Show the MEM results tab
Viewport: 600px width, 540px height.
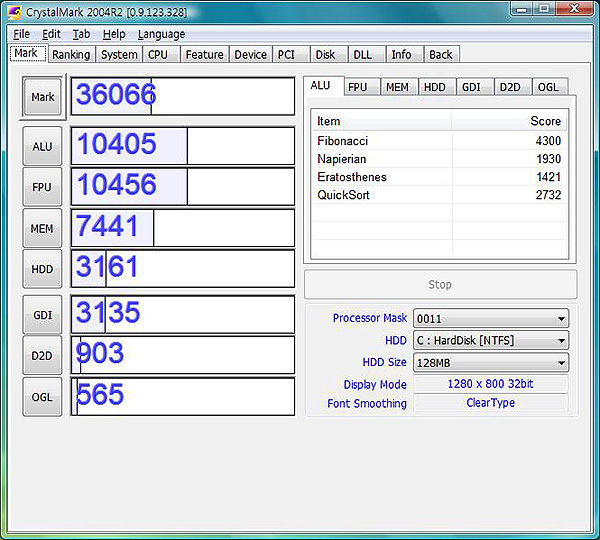tap(399, 87)
